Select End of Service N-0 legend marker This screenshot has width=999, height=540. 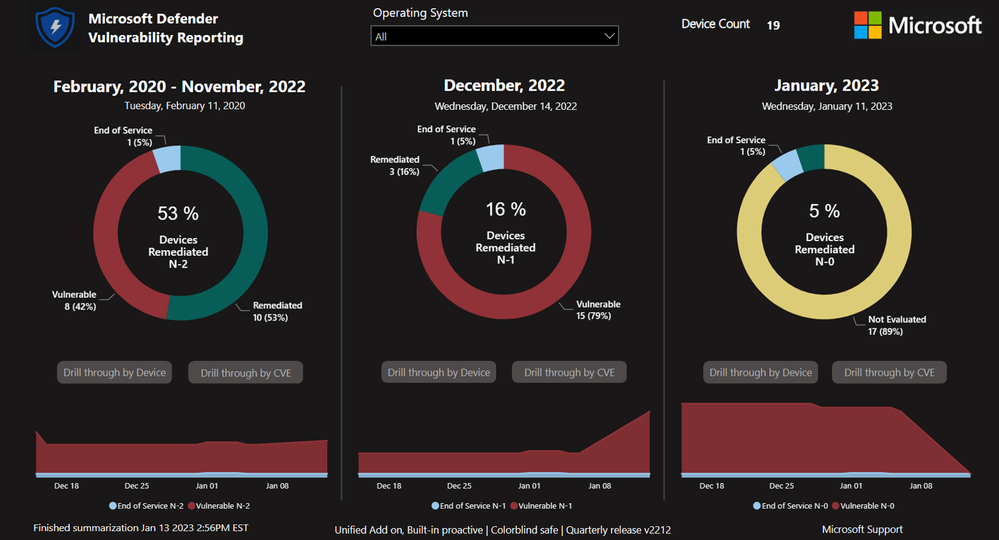[757, 506]
